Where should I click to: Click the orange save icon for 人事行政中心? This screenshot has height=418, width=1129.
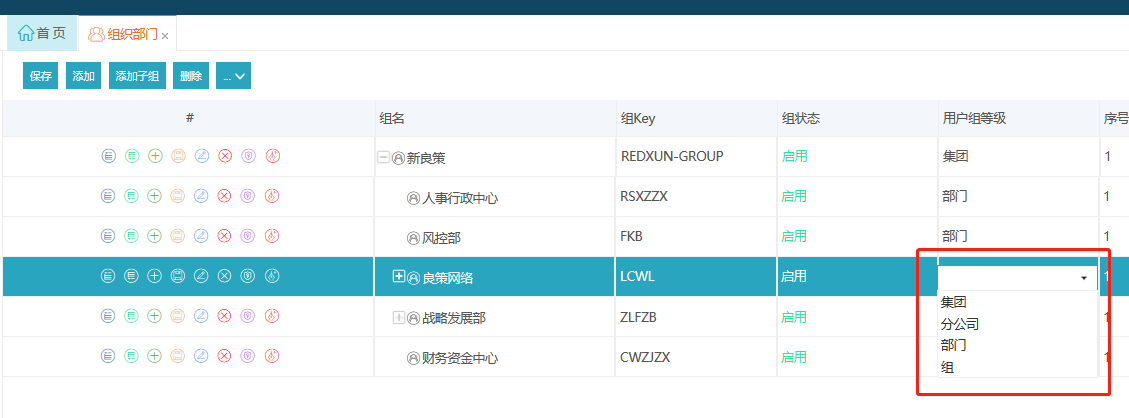(x=178, y=196)
